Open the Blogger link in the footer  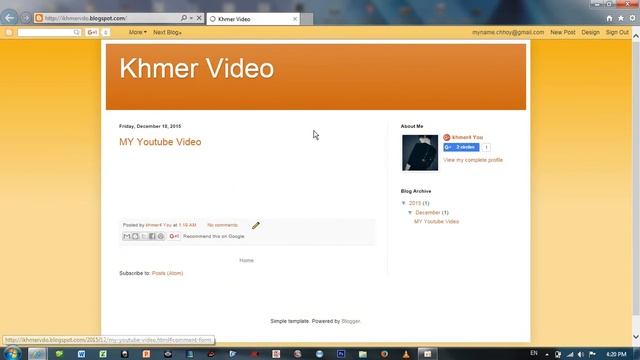[x=351, y=321]
